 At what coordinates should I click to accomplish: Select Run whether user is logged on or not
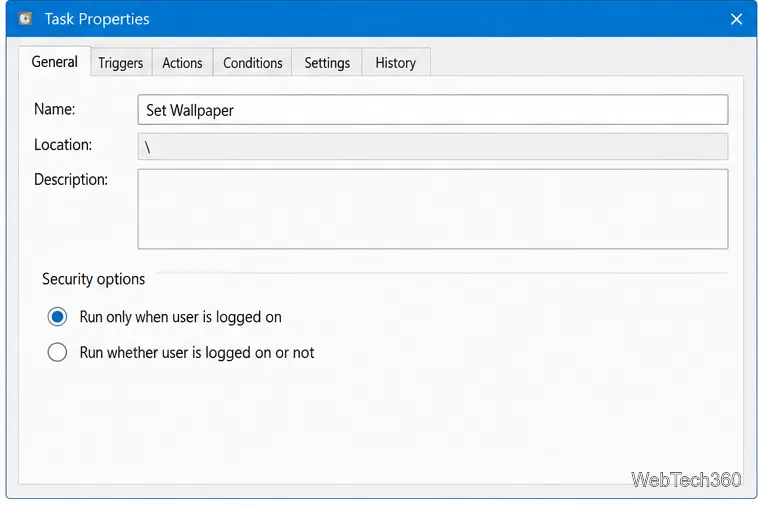pos(181,352)
